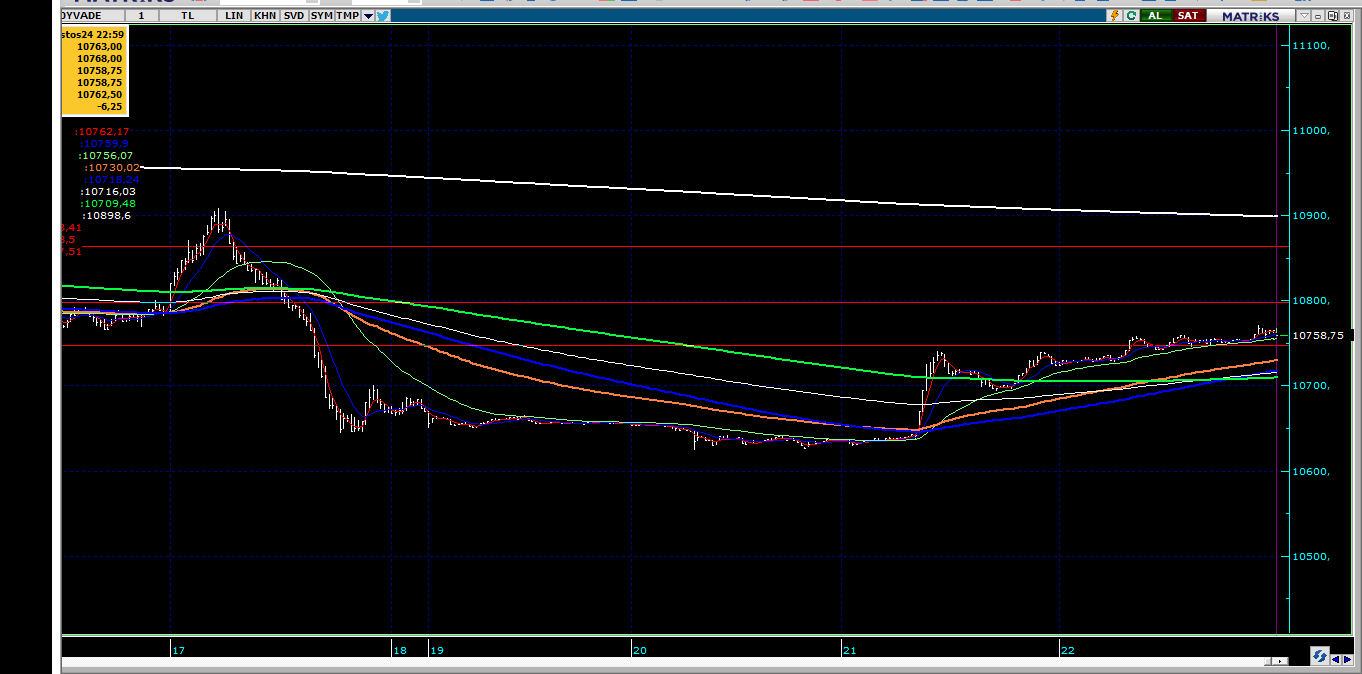Image resolution: width=1362 pixels, height=674 pixels.
Task: Click the 11000 price axis label
Action: pyautogui.click(x=1311, y=131)
